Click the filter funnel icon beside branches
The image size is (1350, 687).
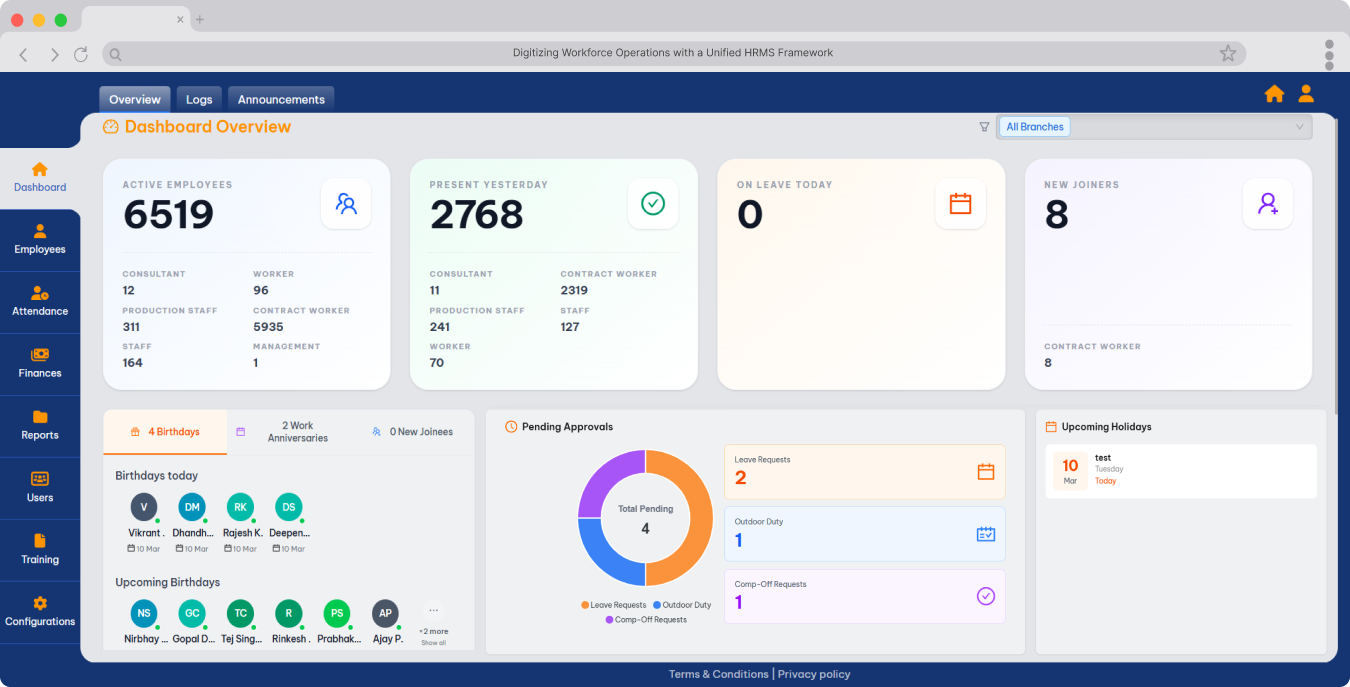984,127
